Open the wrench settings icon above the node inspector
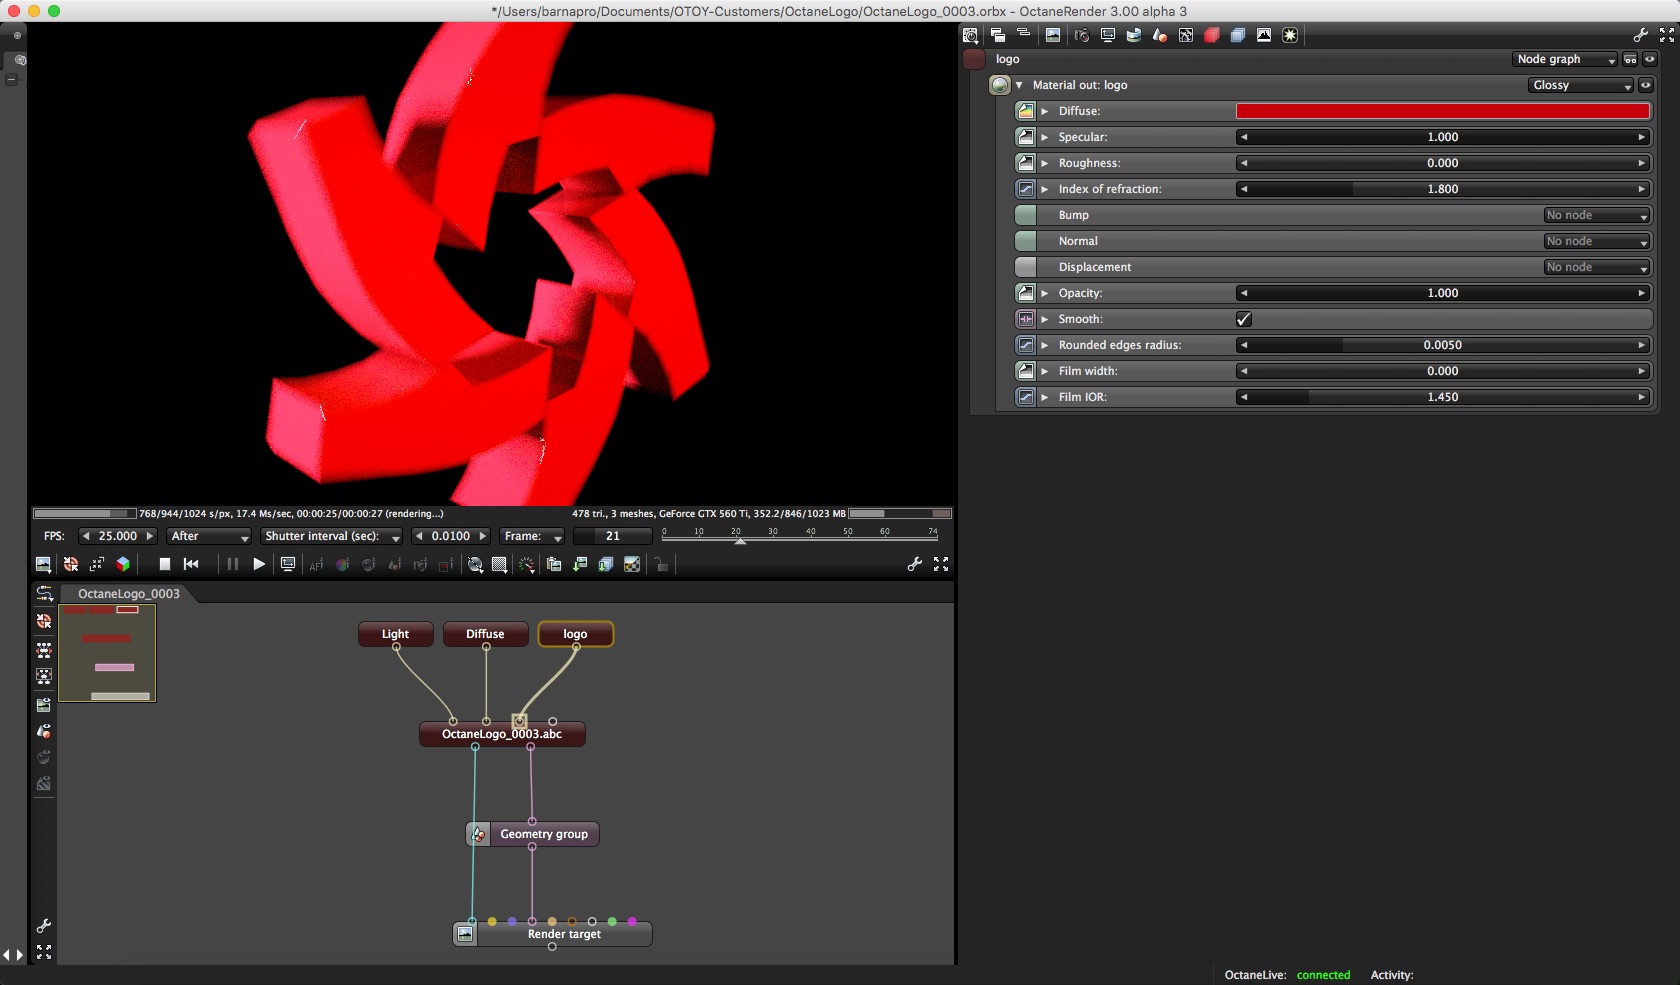 tap(1640, 35)
